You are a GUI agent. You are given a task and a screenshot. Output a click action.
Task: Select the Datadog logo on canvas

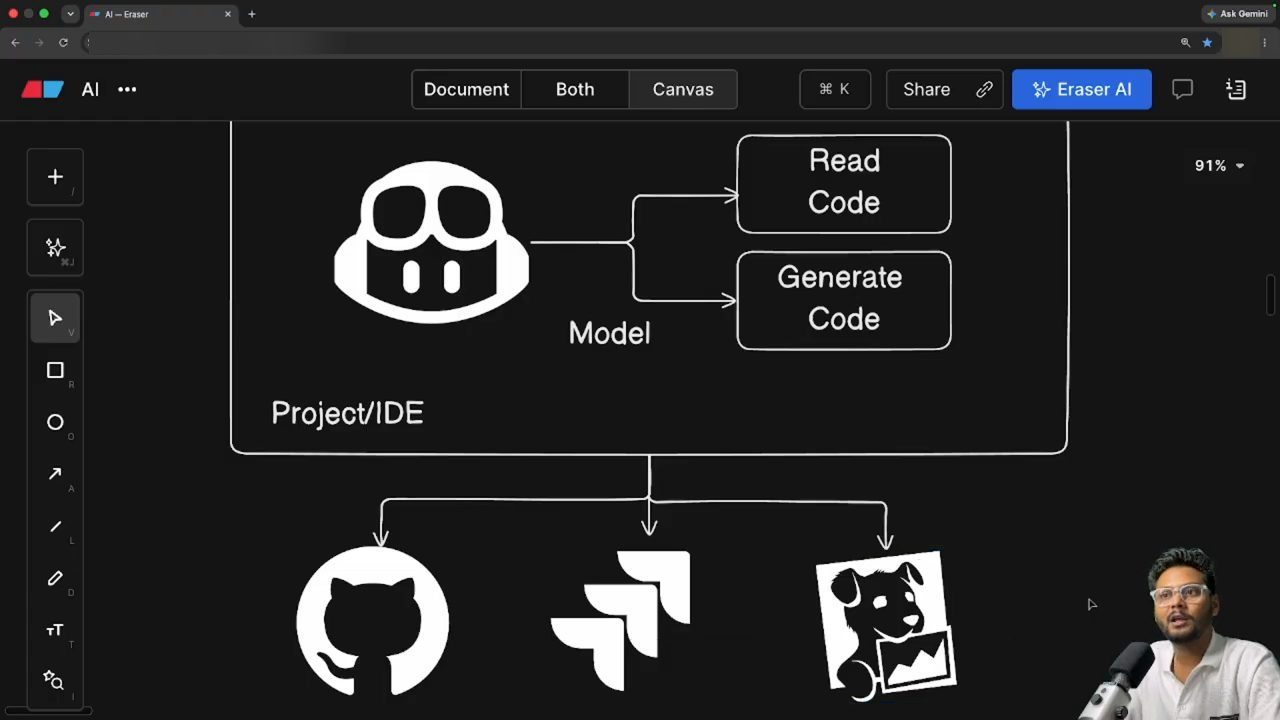click(x=886, y=624)
